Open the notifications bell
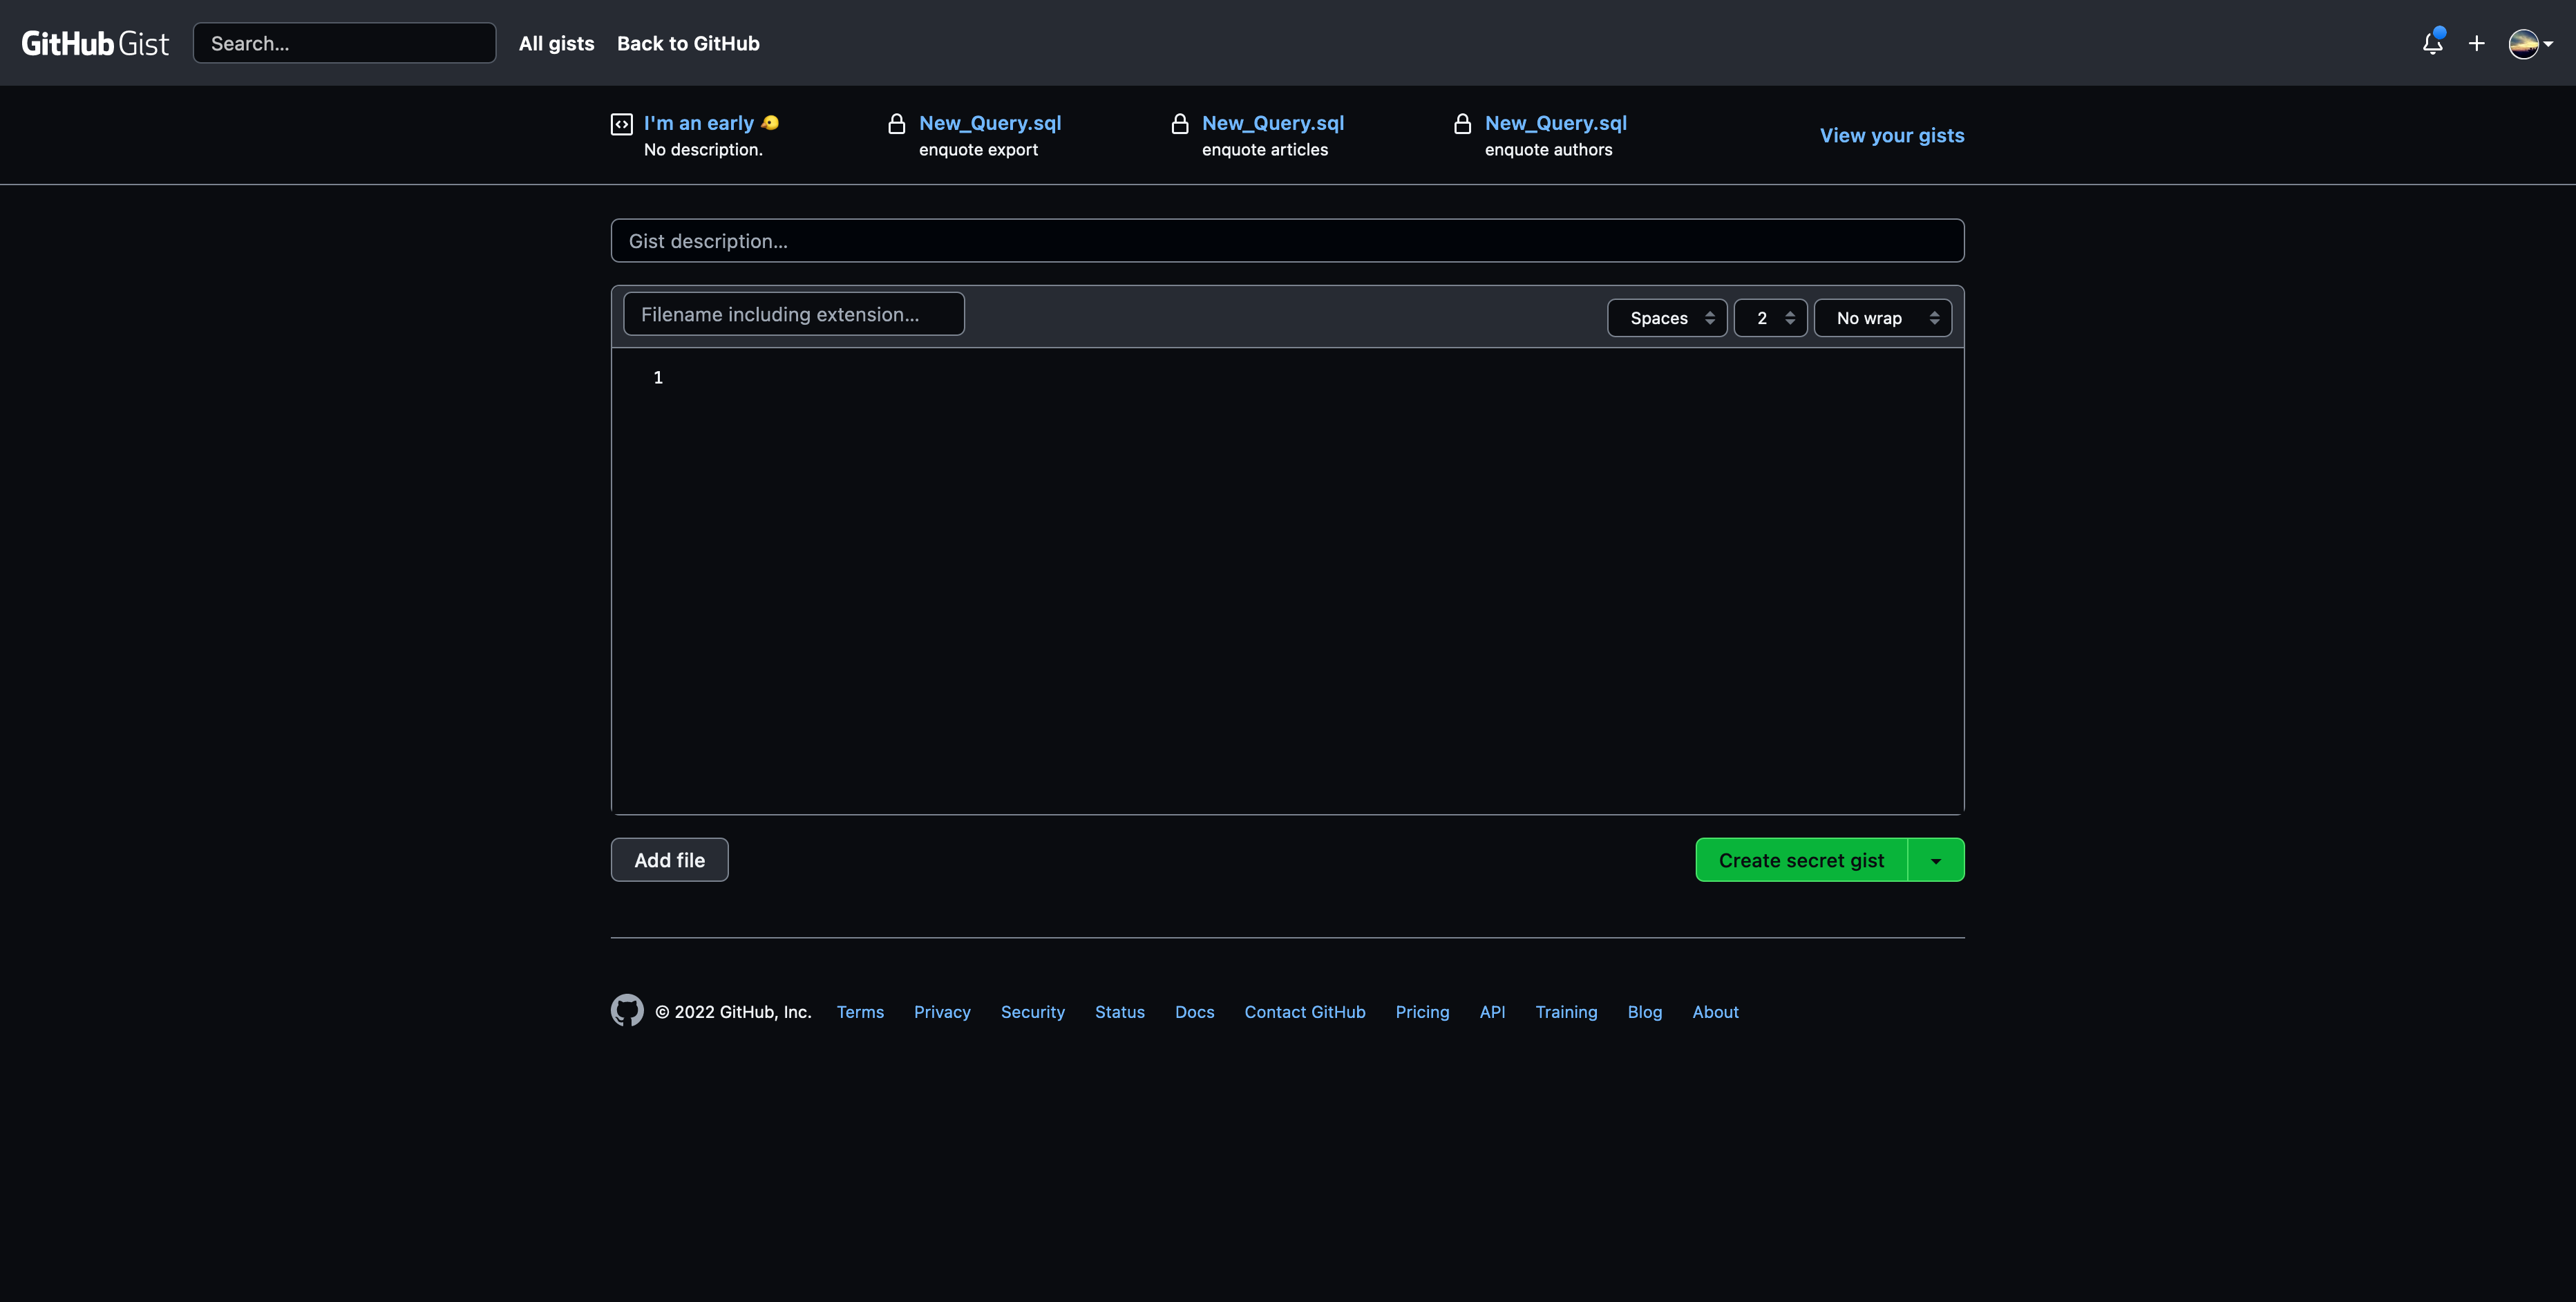Image resolution: width=2576 pixels, height=1302 pixels. pos(2432,43)
